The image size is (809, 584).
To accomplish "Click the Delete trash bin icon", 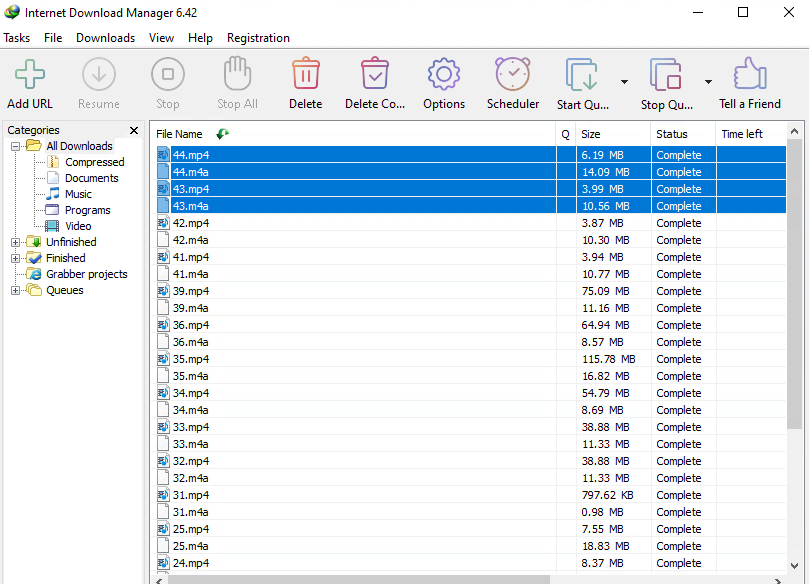I will [x=306, y=73].
